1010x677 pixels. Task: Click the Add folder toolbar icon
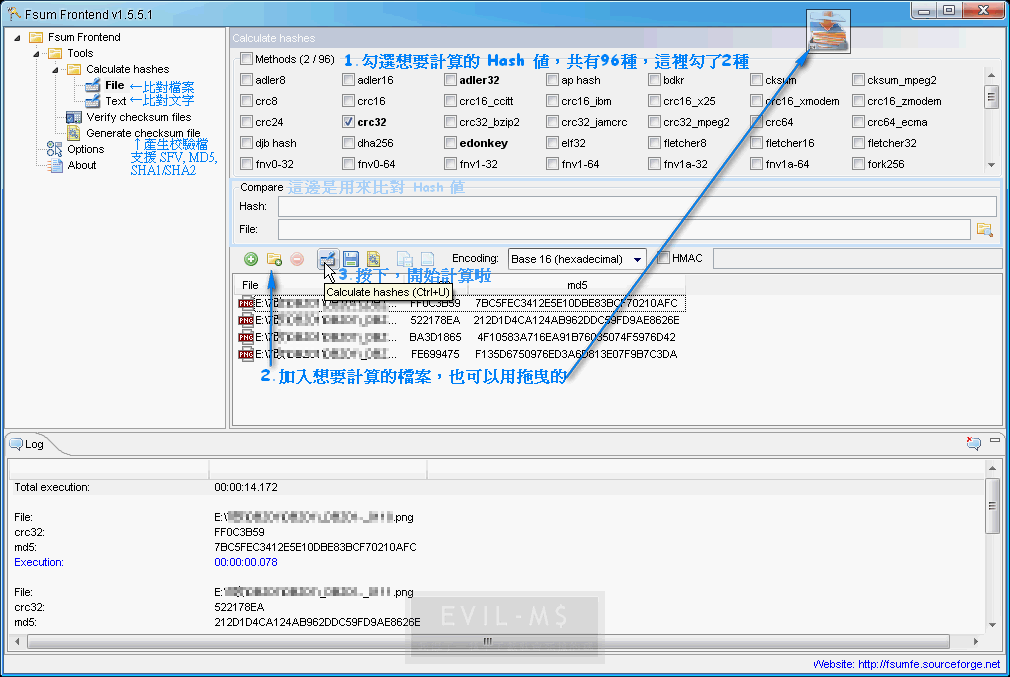(x=274, y=259)
